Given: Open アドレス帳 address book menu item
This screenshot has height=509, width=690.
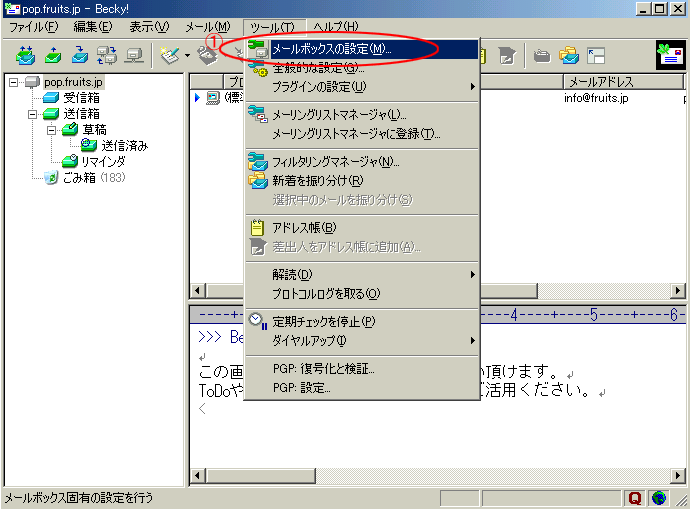Looking at the screenshot, I should tap(303, 227).
